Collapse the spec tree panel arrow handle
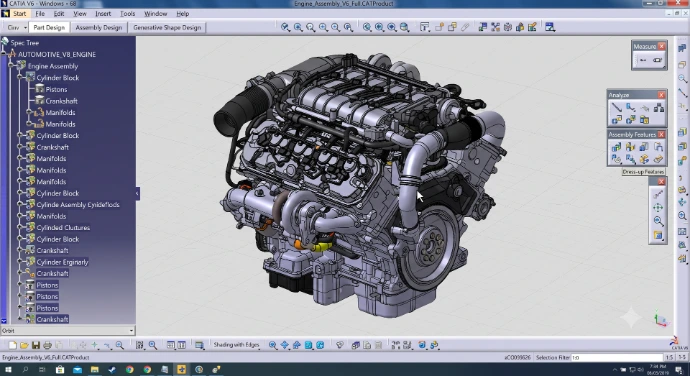Screen dimensions: 690x376 click(x=137, y=193)
